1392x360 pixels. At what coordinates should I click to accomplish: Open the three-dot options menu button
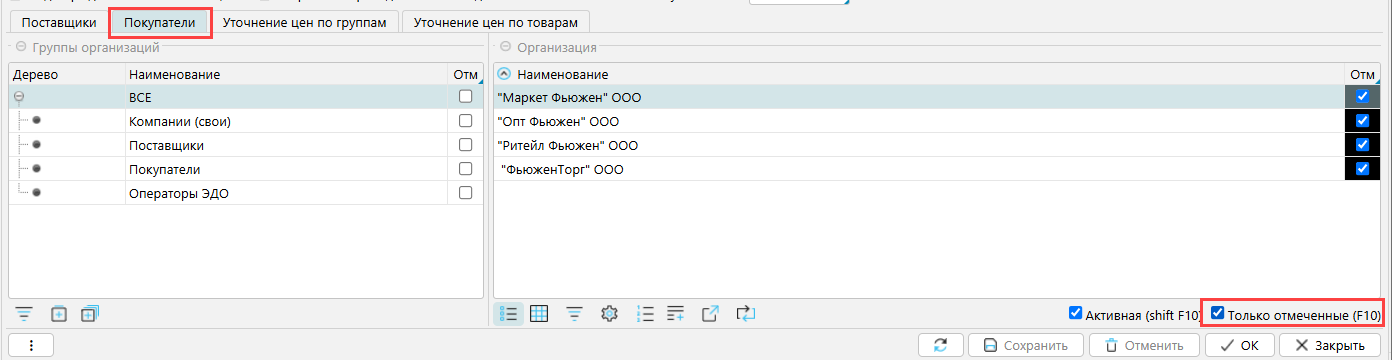(32, 345)
